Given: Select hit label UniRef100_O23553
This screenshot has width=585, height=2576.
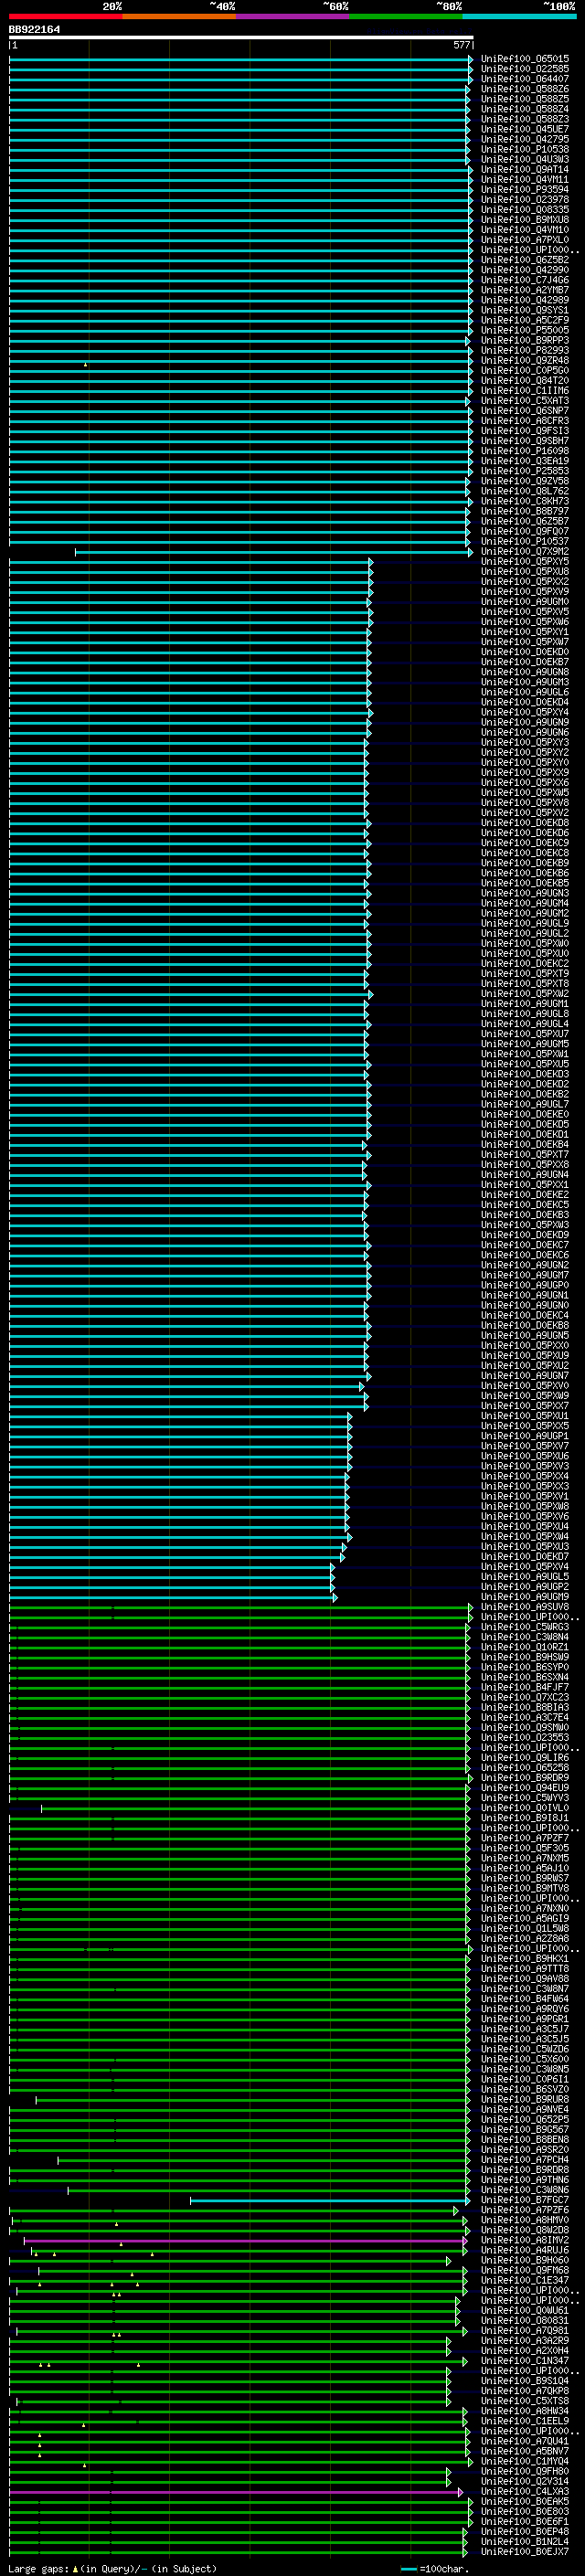Looking at the screenshot, I should 524,1738.
